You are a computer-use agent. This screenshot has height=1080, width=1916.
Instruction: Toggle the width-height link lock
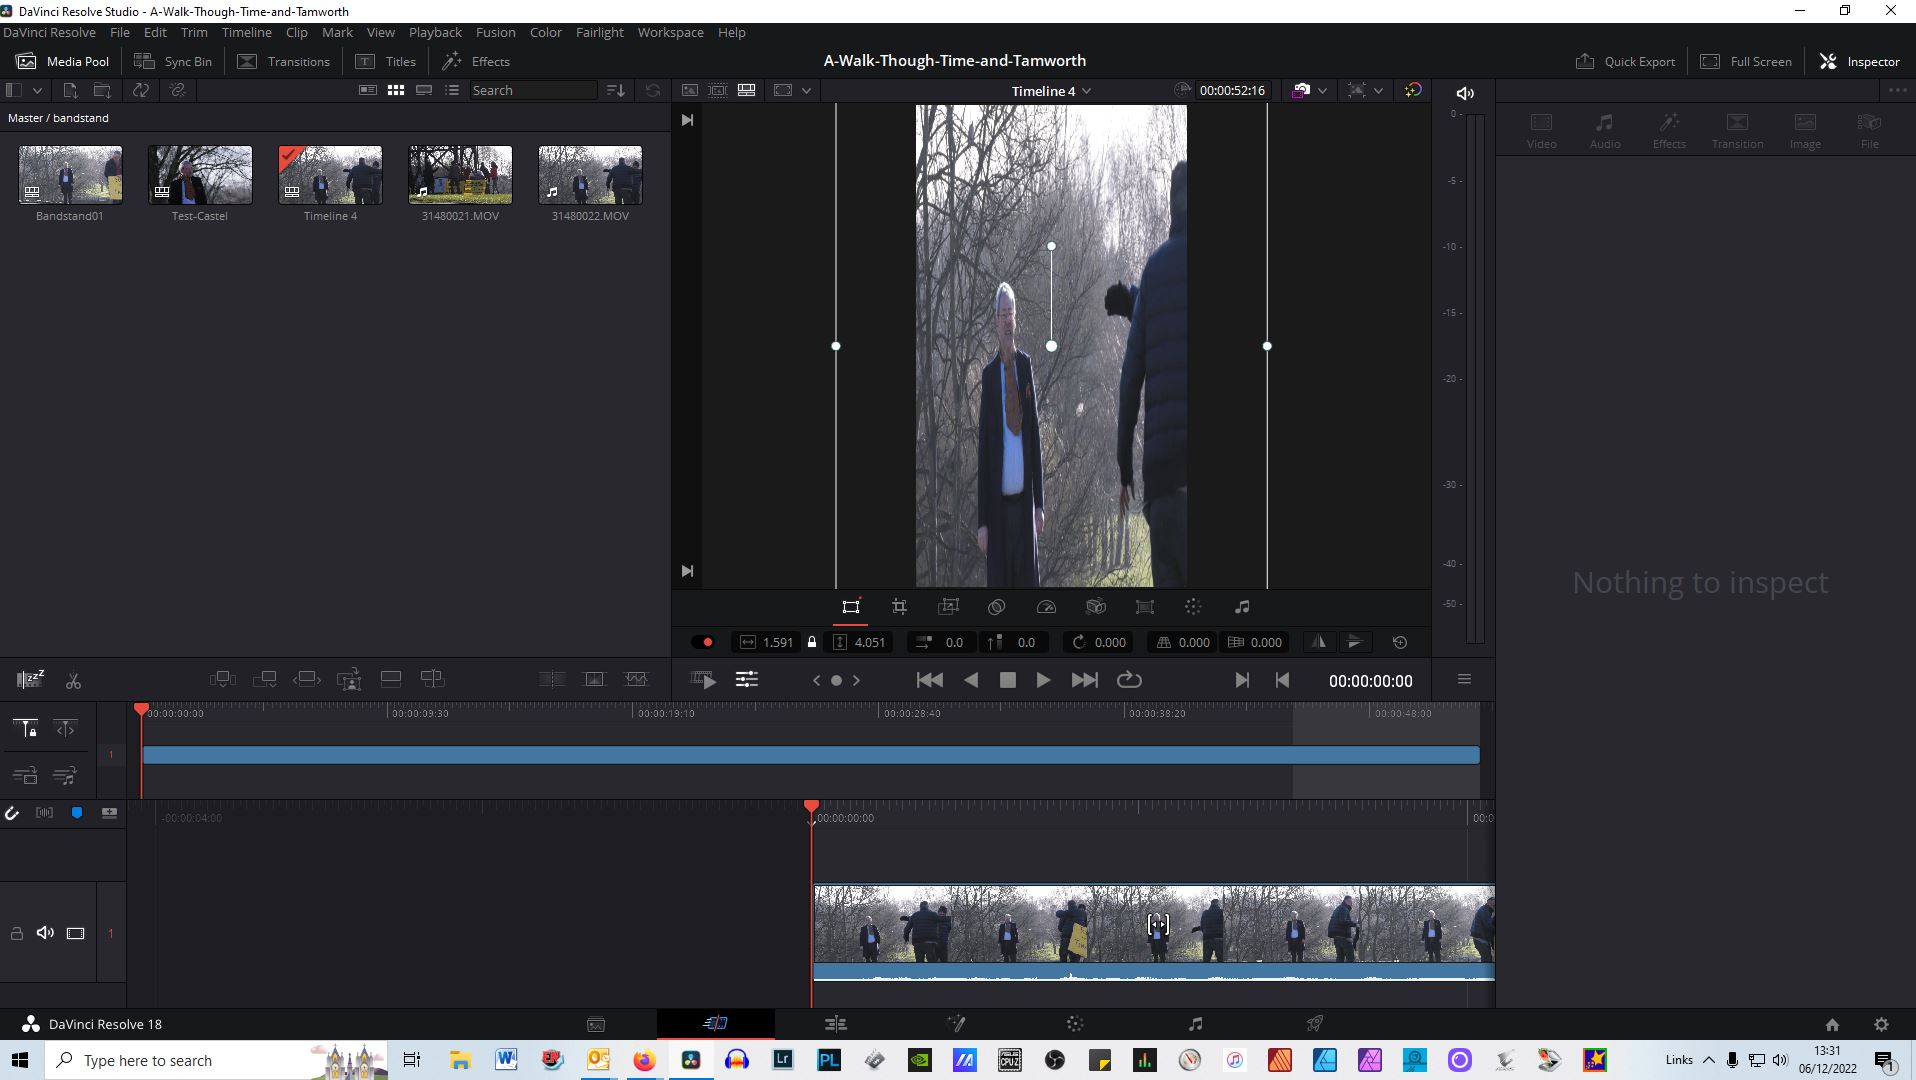point(812,642)
